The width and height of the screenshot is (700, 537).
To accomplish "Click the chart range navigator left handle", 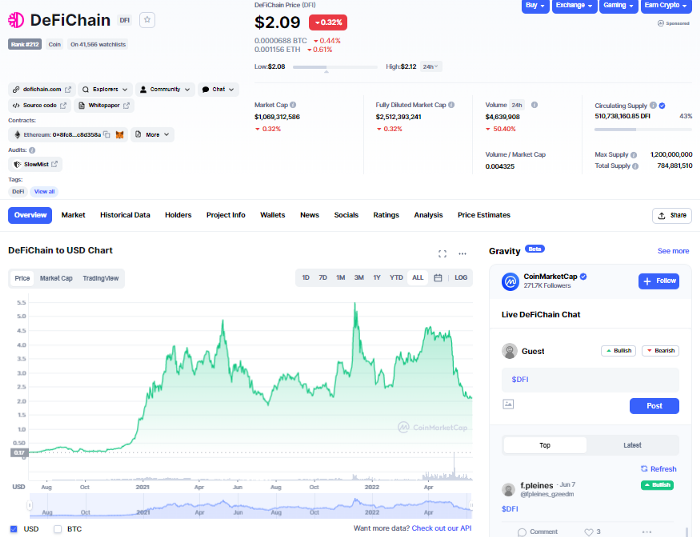I will (x=29, y=506).
